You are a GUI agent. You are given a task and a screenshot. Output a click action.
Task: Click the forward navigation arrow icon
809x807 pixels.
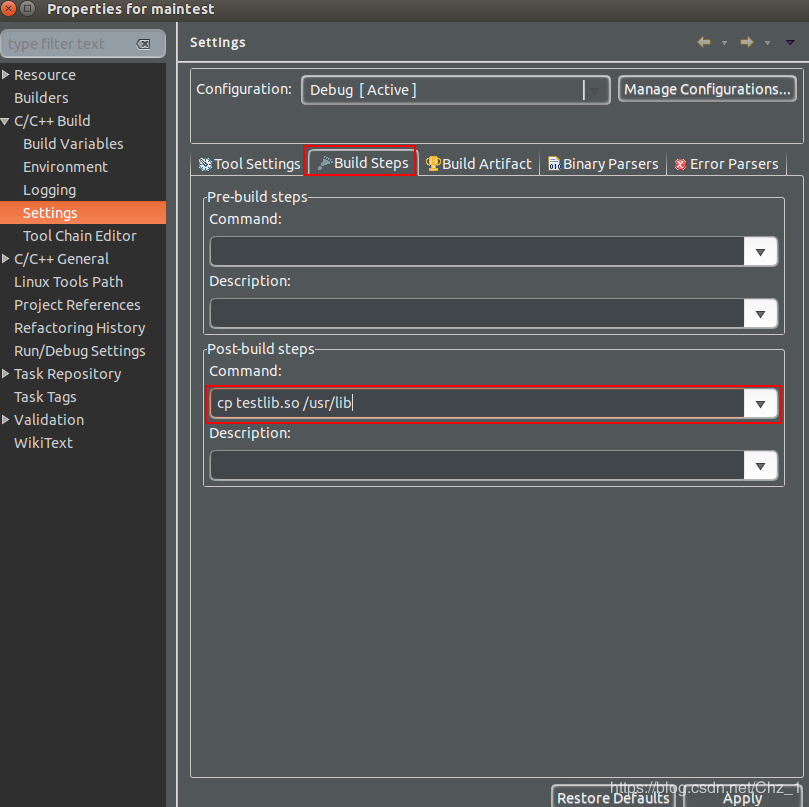click(x=747, y=42)
